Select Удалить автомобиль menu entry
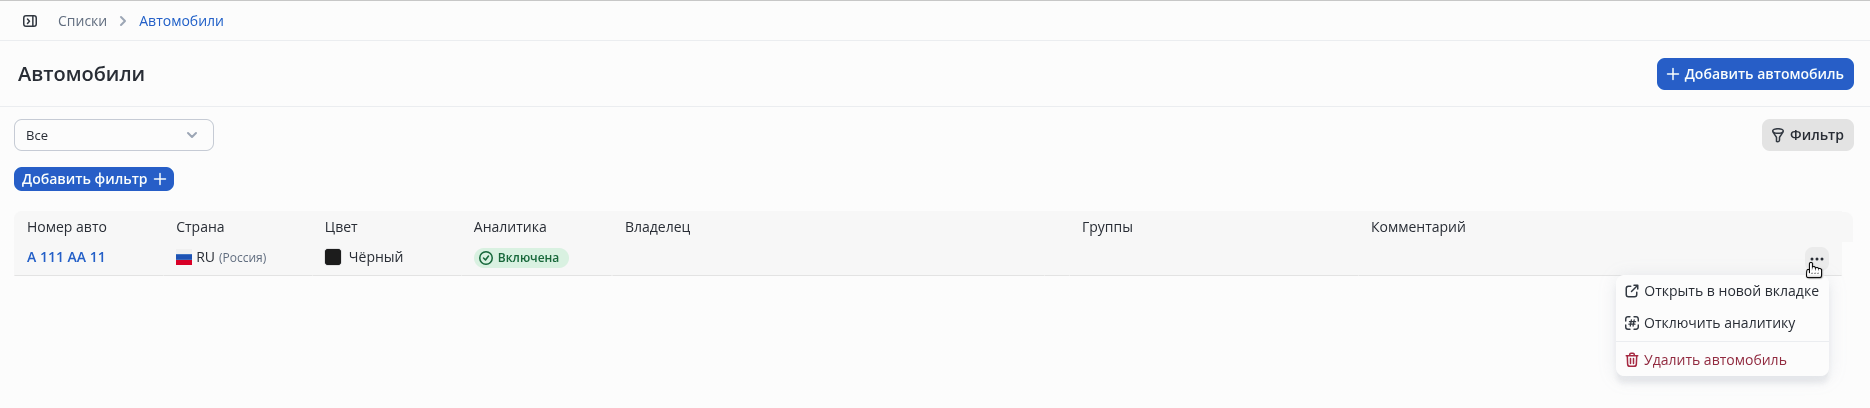1870x408 pixels. coord(1714,360)
